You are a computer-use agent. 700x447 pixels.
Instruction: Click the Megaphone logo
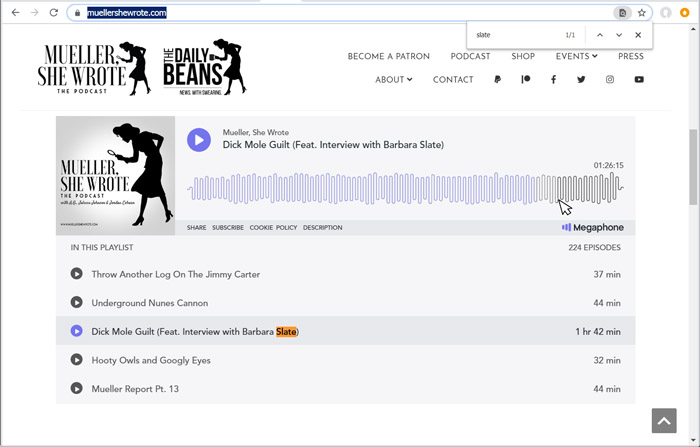592,227
